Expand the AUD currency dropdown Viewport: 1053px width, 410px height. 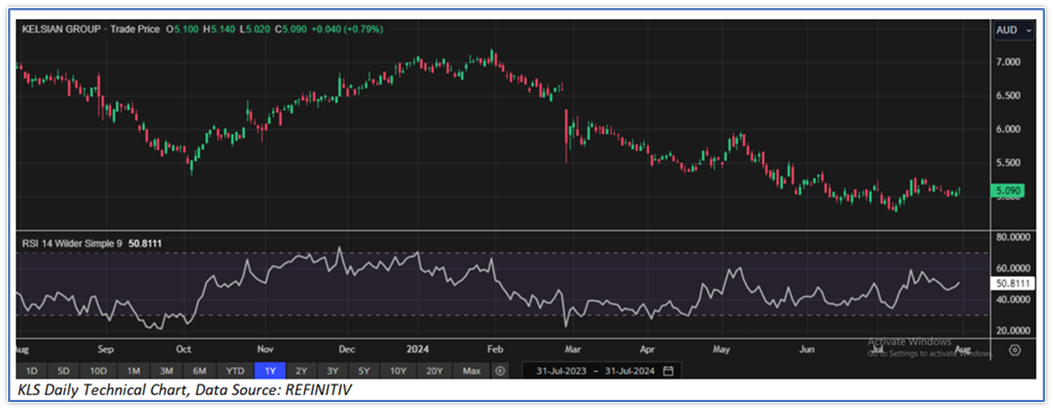(x=1014, y=31)
